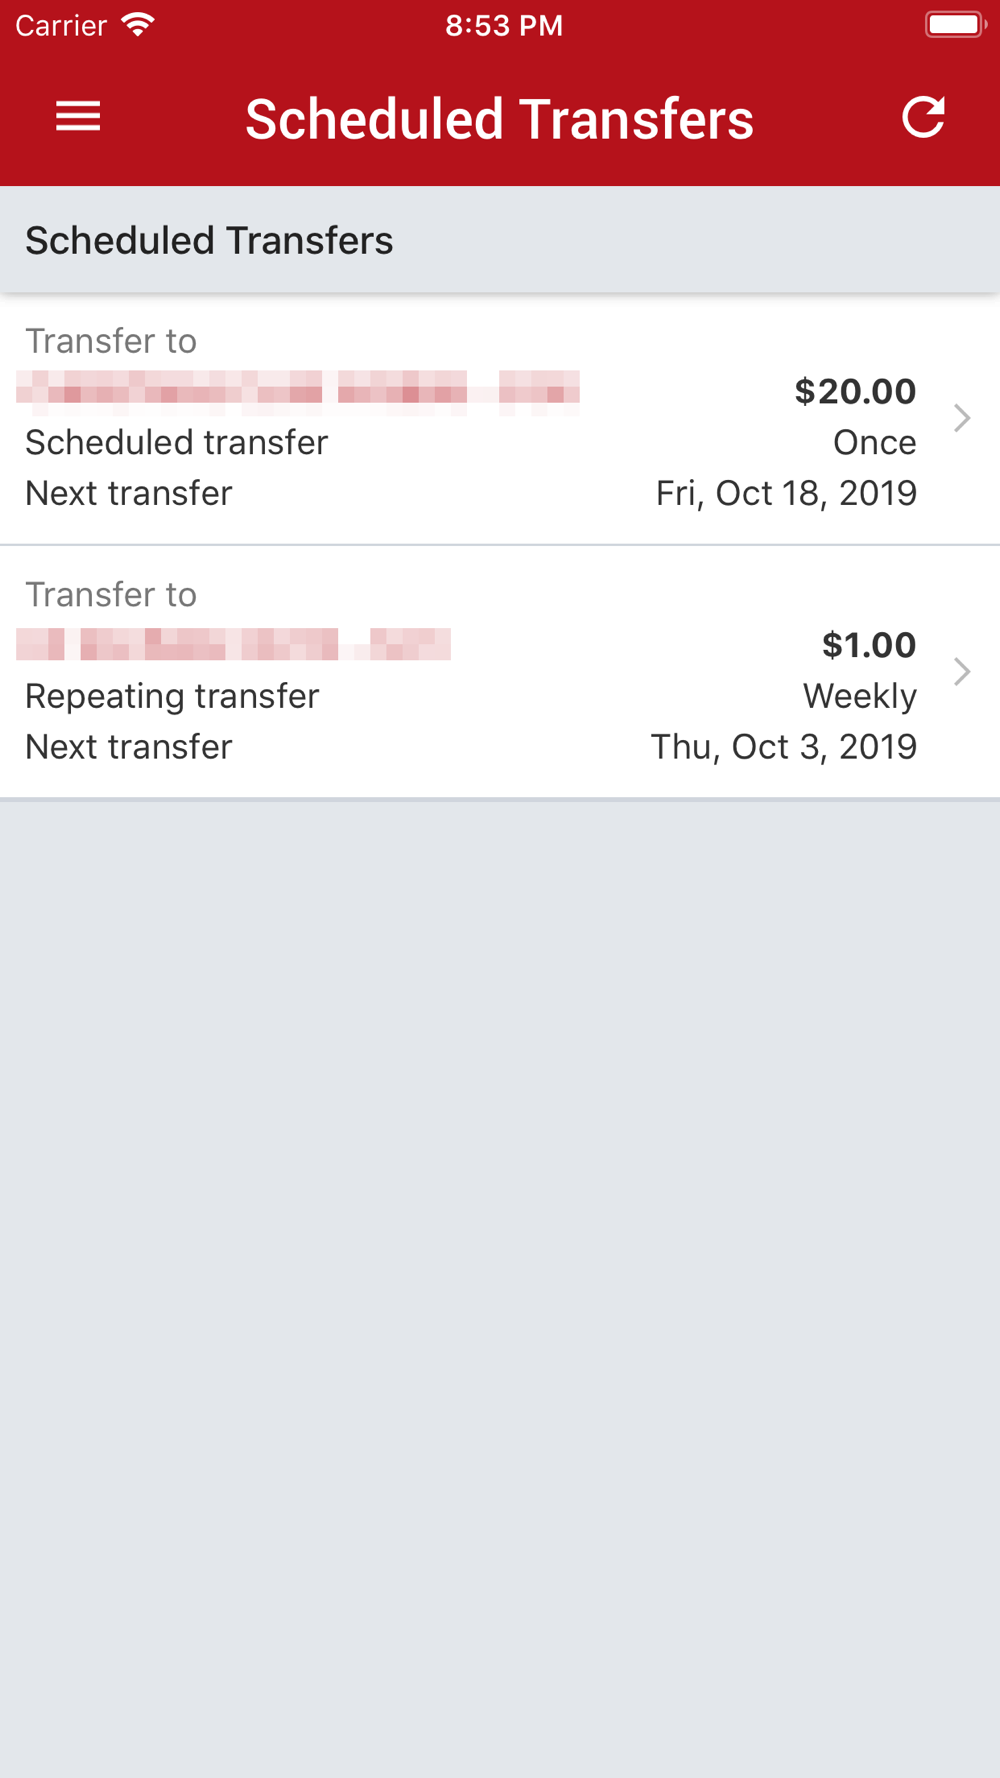Tap the red 'Scheduled Transfers' title
The image size is (1000, 1778).
[x=499, y=119]
